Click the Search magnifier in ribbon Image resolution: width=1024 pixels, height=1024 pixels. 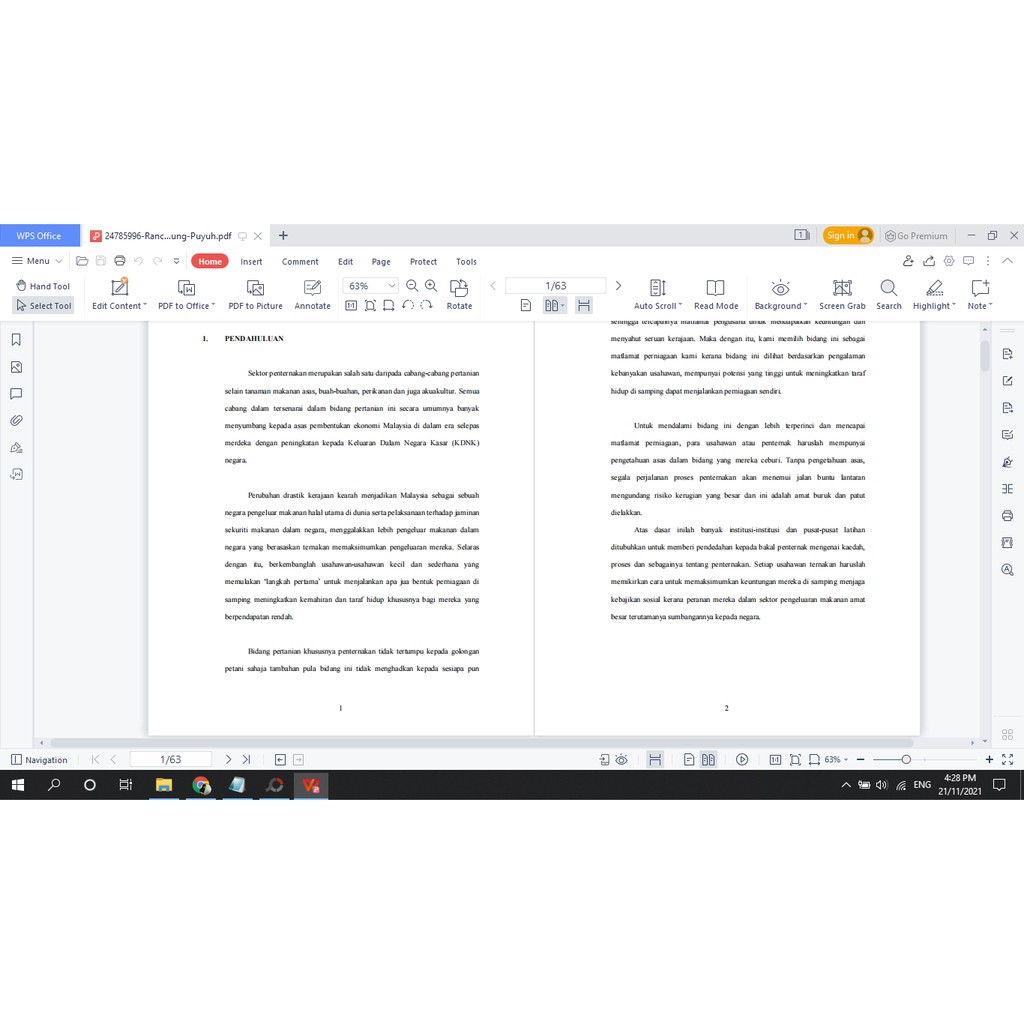point(888,294)
